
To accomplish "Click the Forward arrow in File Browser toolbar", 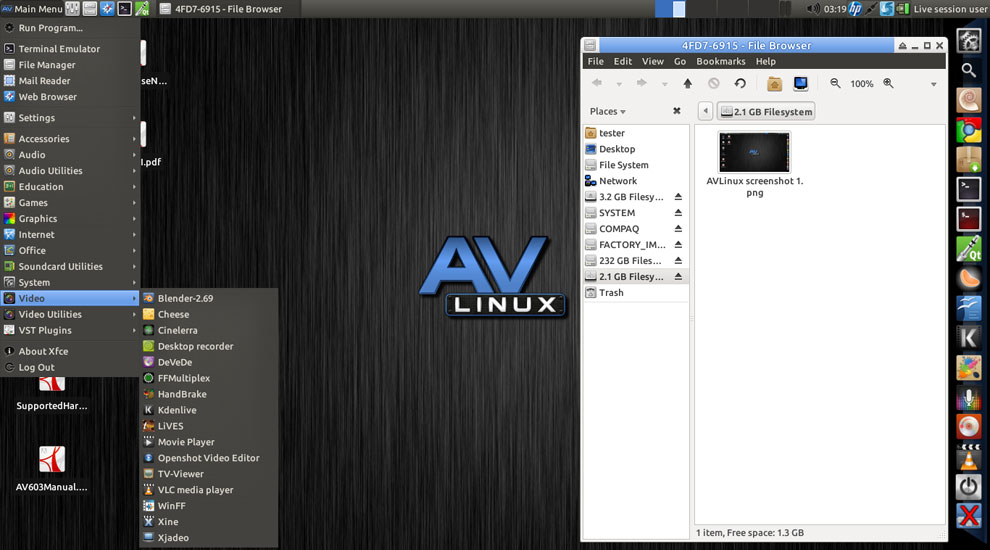I will coord(641,83).
